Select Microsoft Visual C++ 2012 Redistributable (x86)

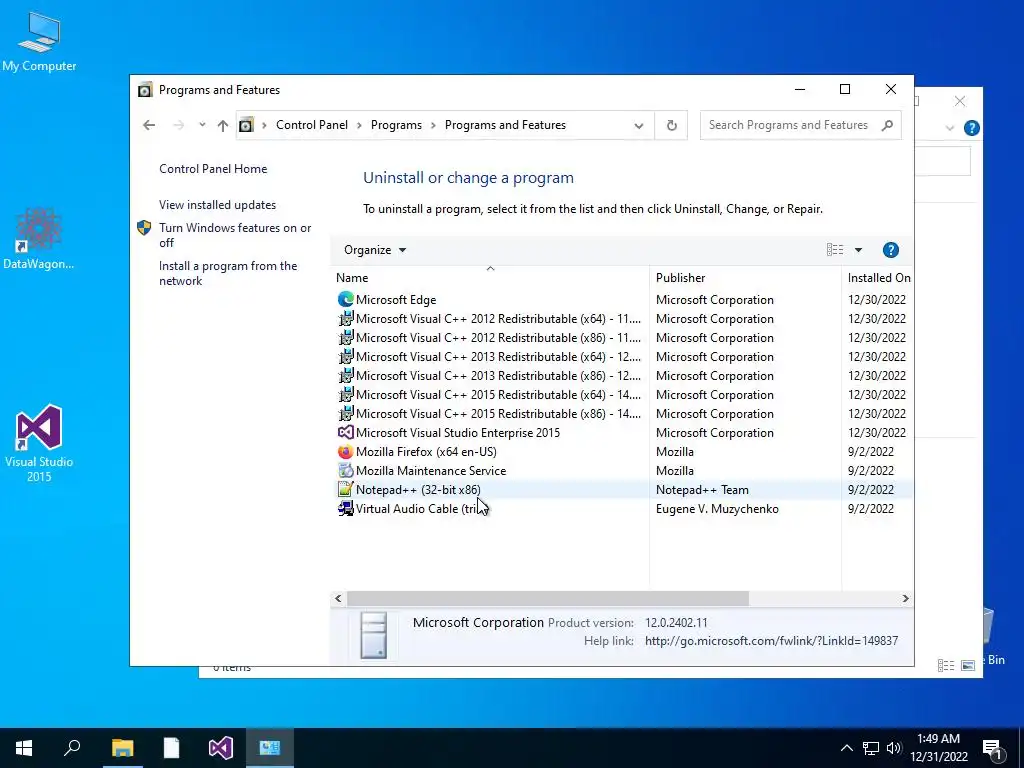(498, 338)
